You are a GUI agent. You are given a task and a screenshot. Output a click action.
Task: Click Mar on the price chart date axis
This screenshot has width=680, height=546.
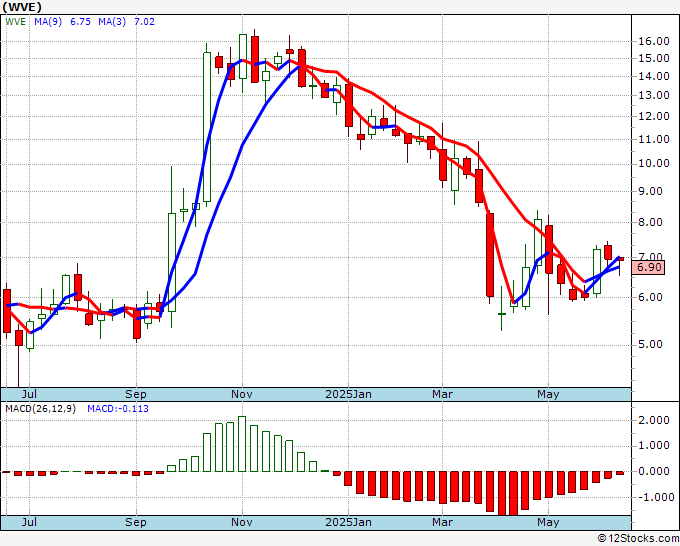click(442, 394)
